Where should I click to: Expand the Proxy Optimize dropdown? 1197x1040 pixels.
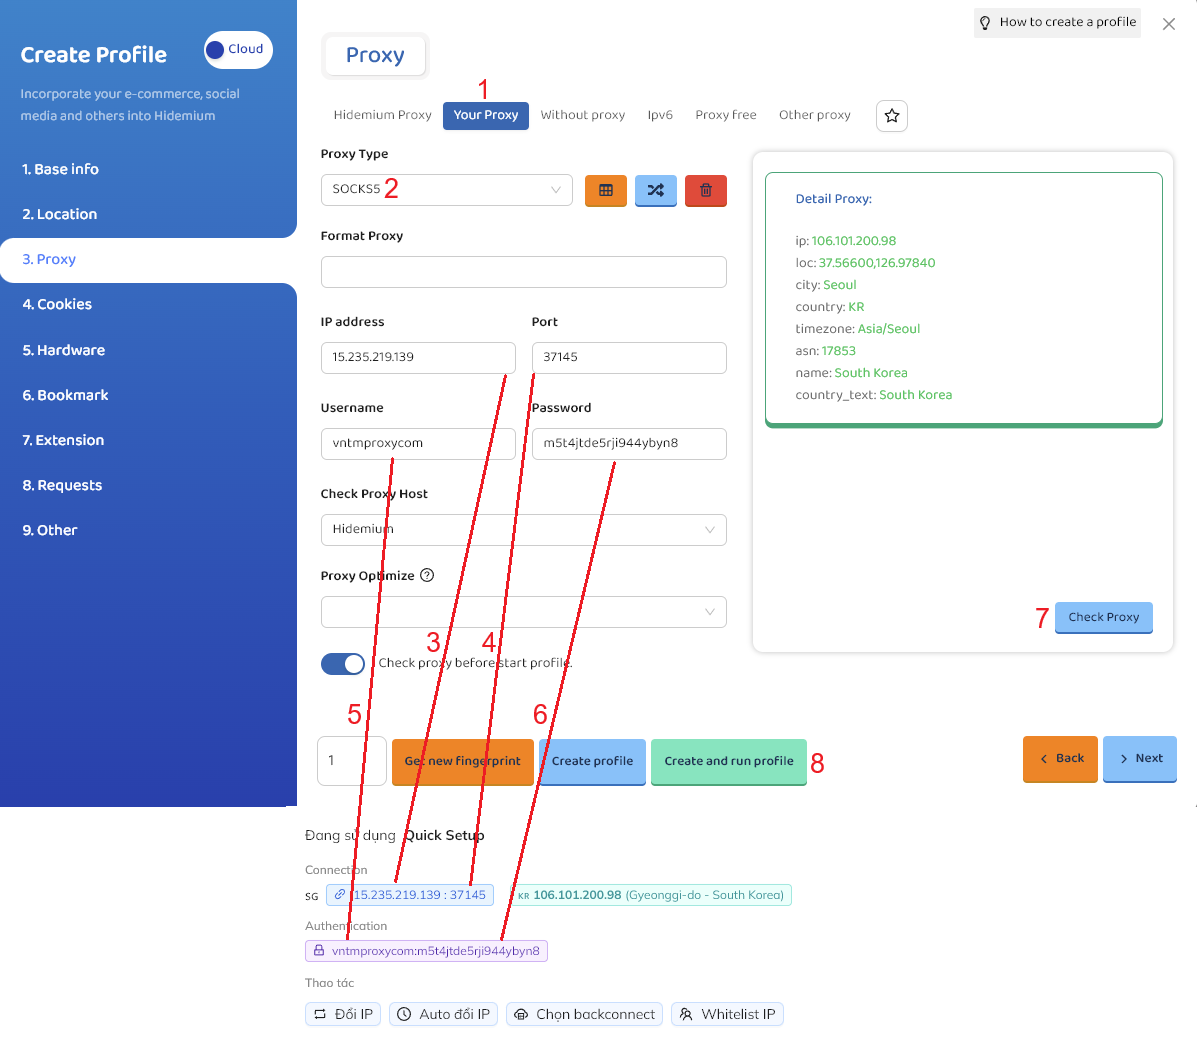(x=523, y=612)
